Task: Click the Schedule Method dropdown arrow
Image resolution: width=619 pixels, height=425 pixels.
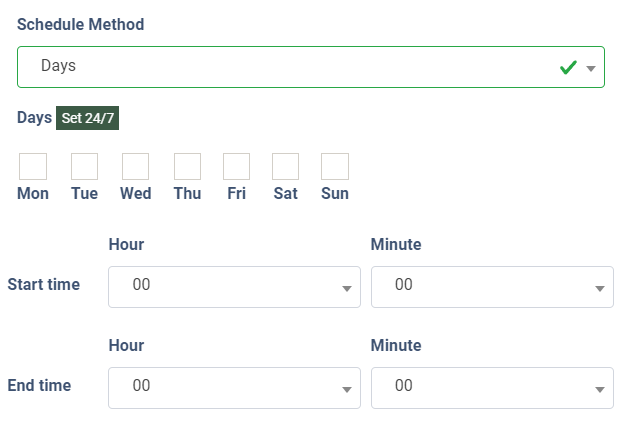Action: 591,69
